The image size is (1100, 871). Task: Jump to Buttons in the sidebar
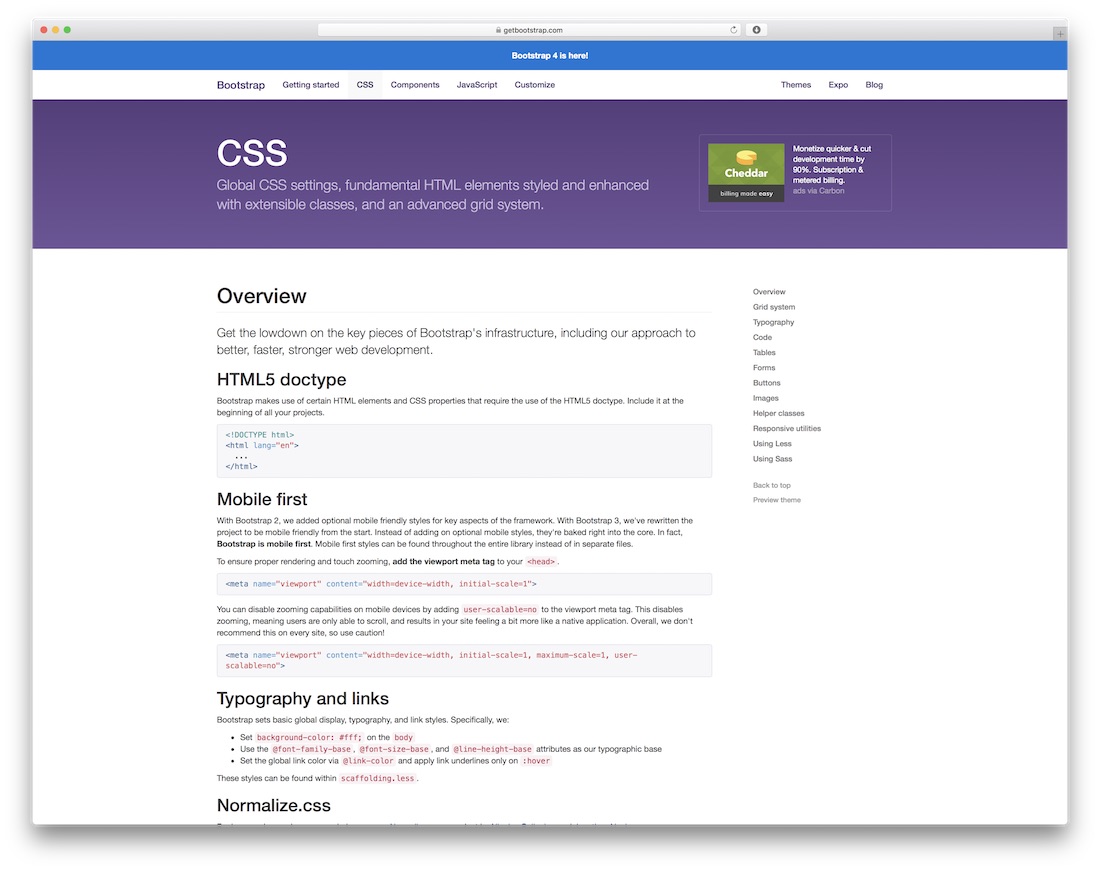click(x=766, y=383)
